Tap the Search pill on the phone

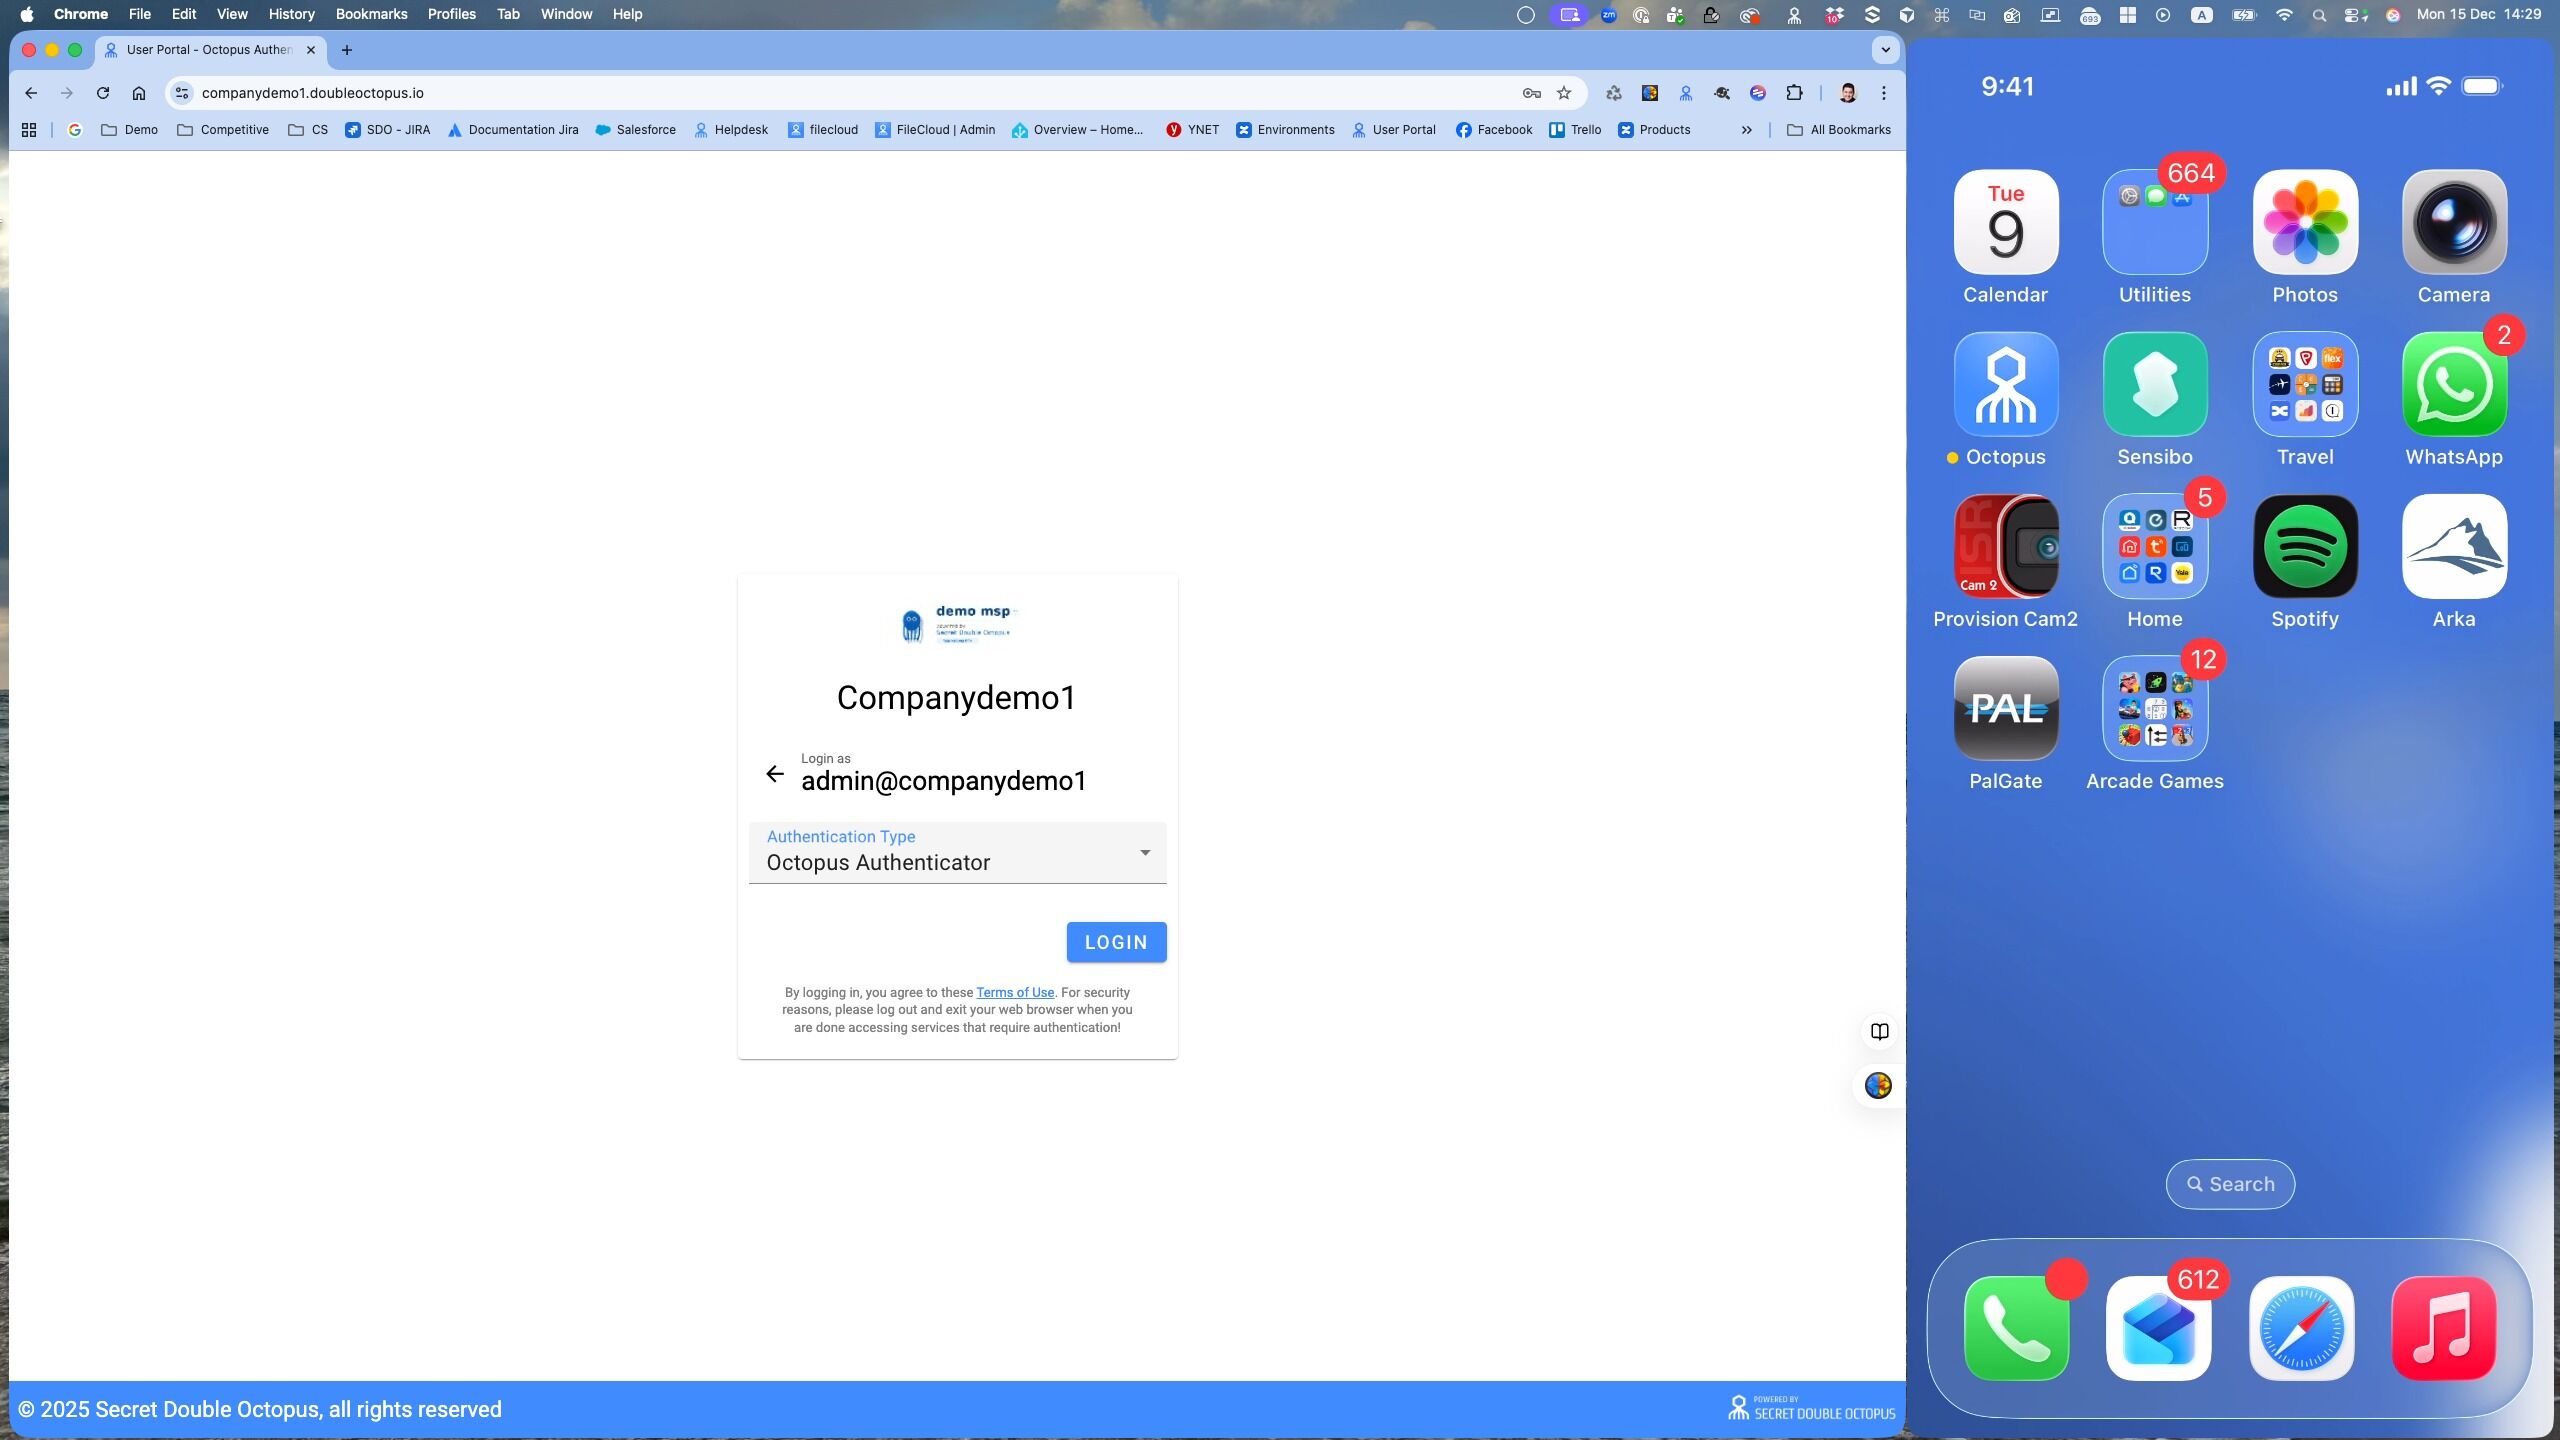pyautogui.click(x=2229, y=1184)
